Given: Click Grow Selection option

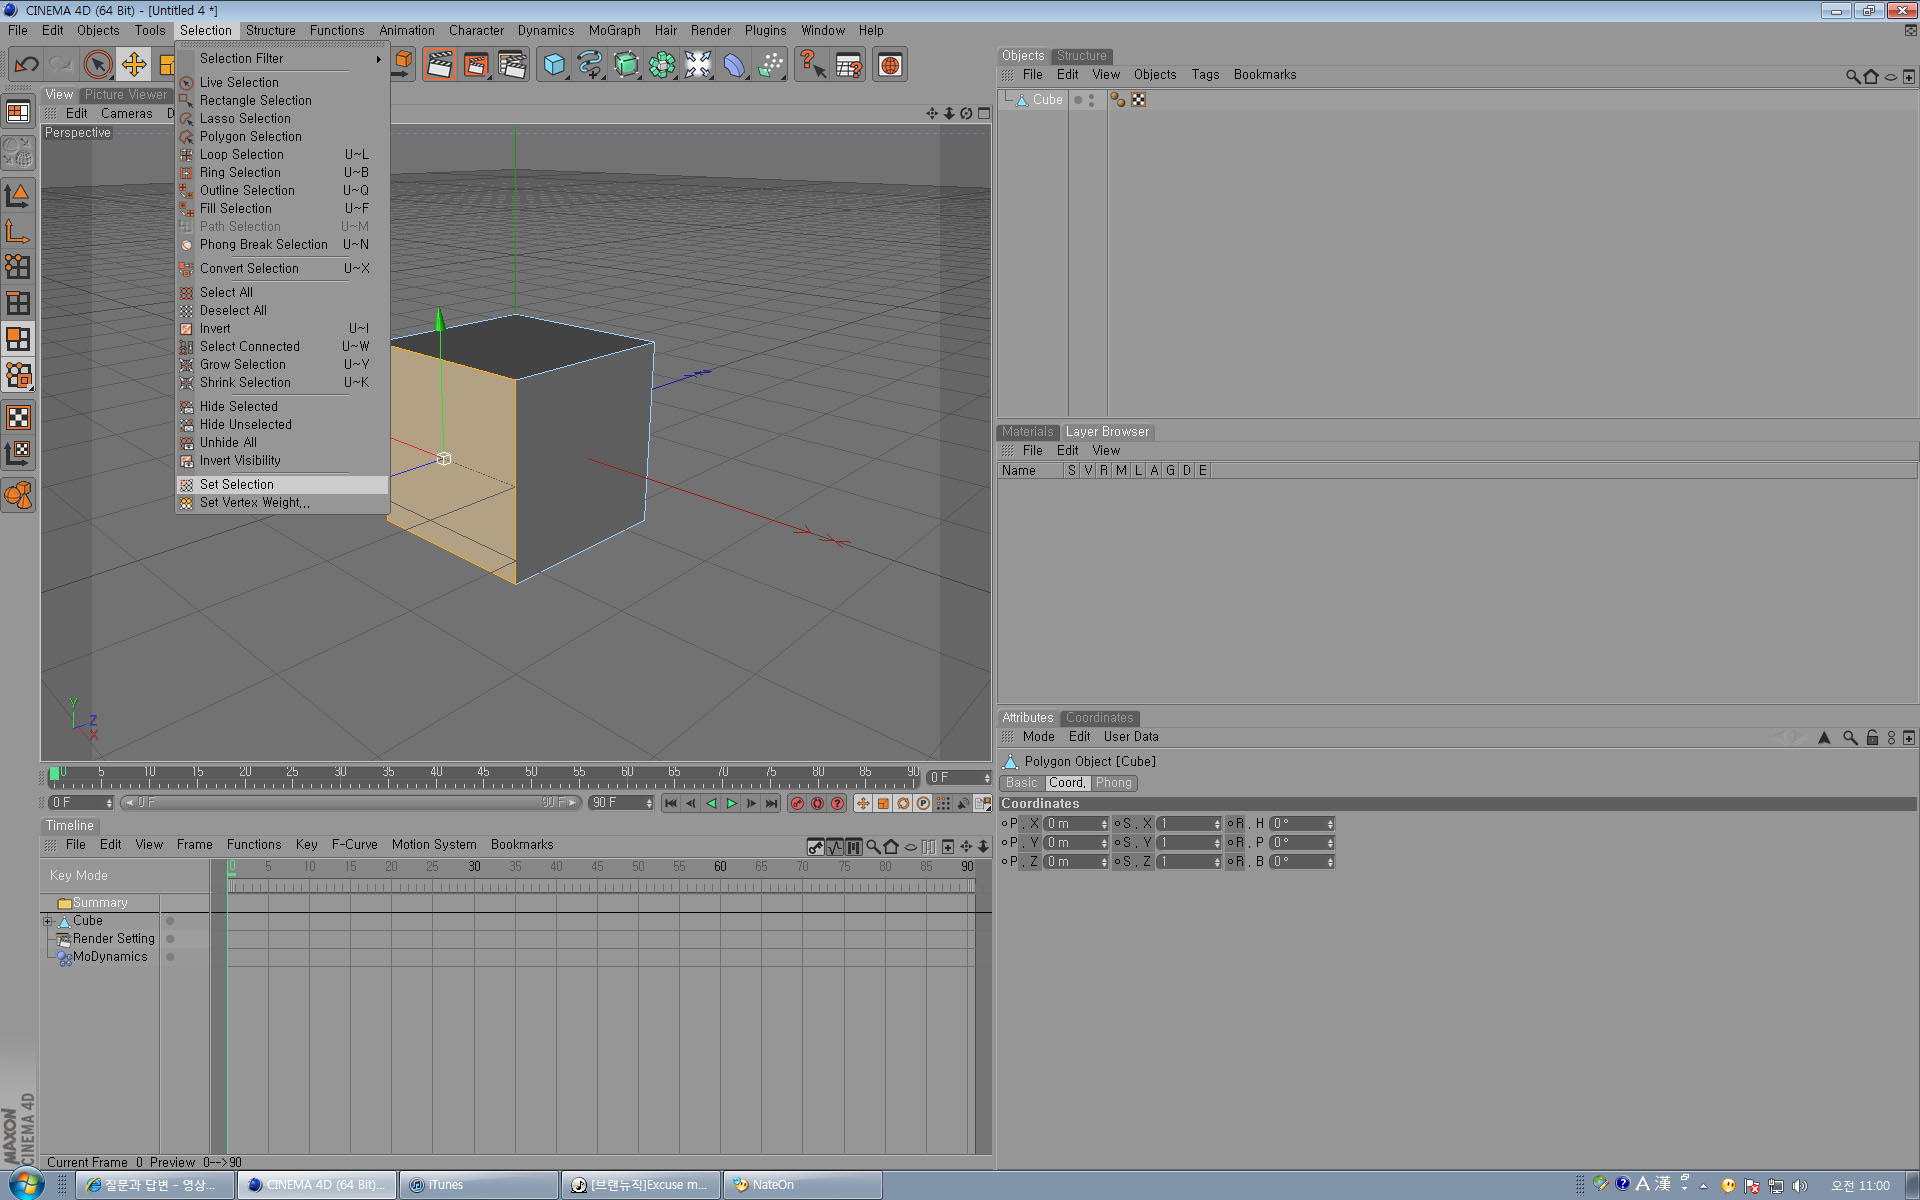Looking at the screenshot, I should point(241,364).
